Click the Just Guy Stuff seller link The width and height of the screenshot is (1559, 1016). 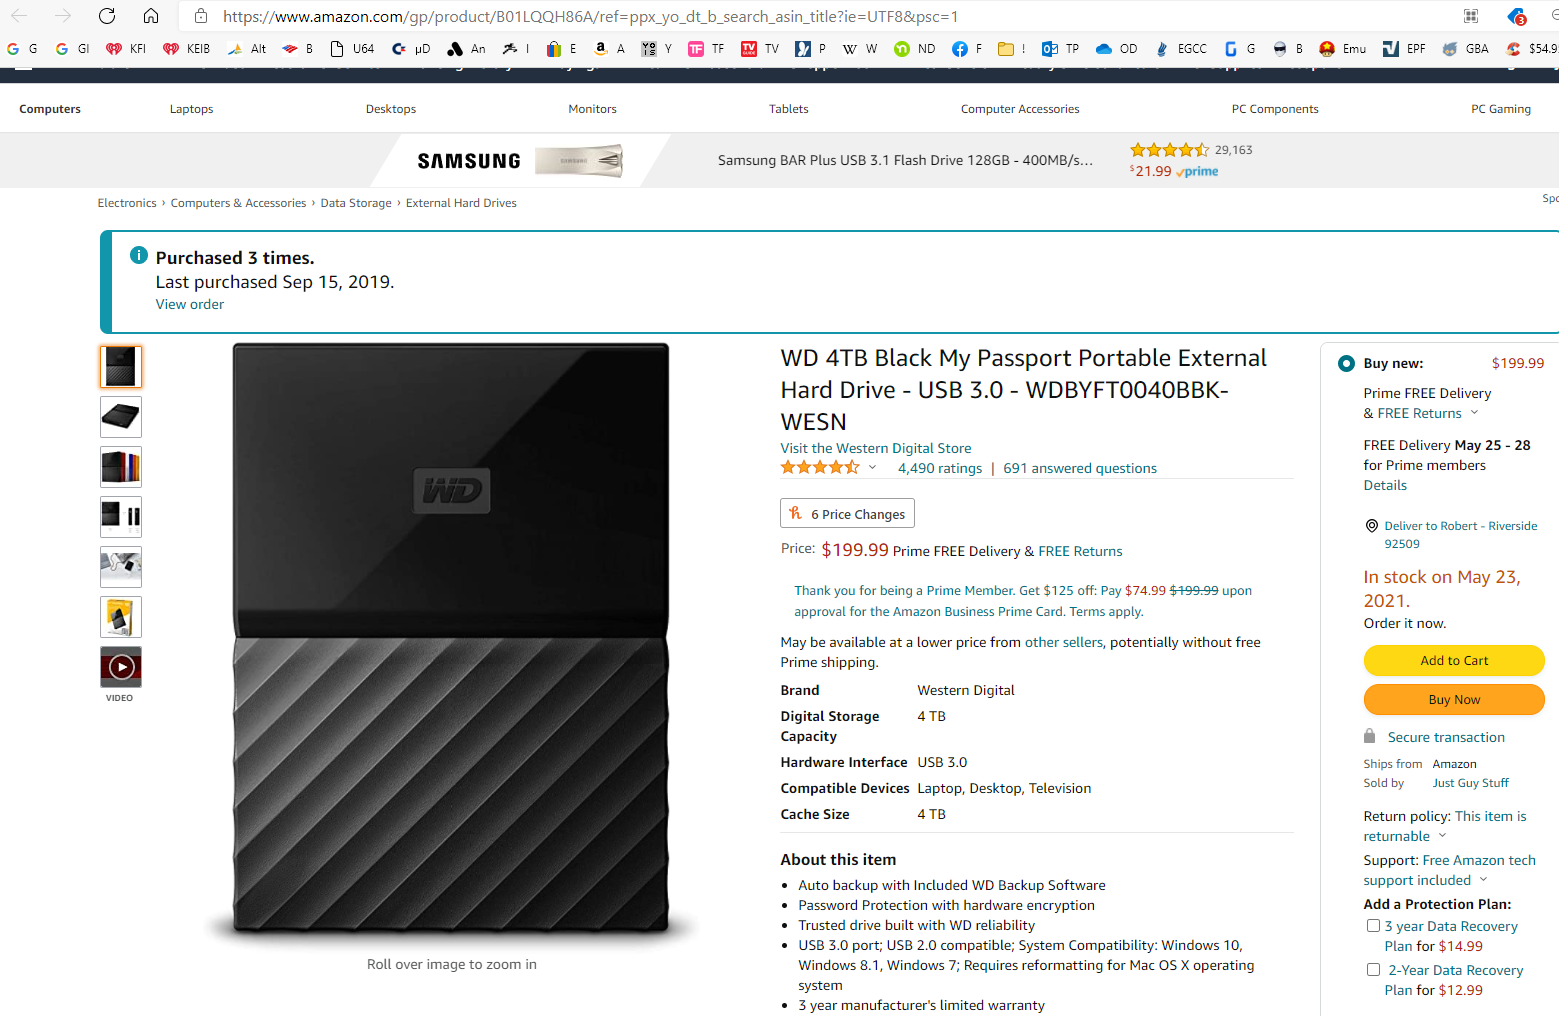(x=1470, y=783)
